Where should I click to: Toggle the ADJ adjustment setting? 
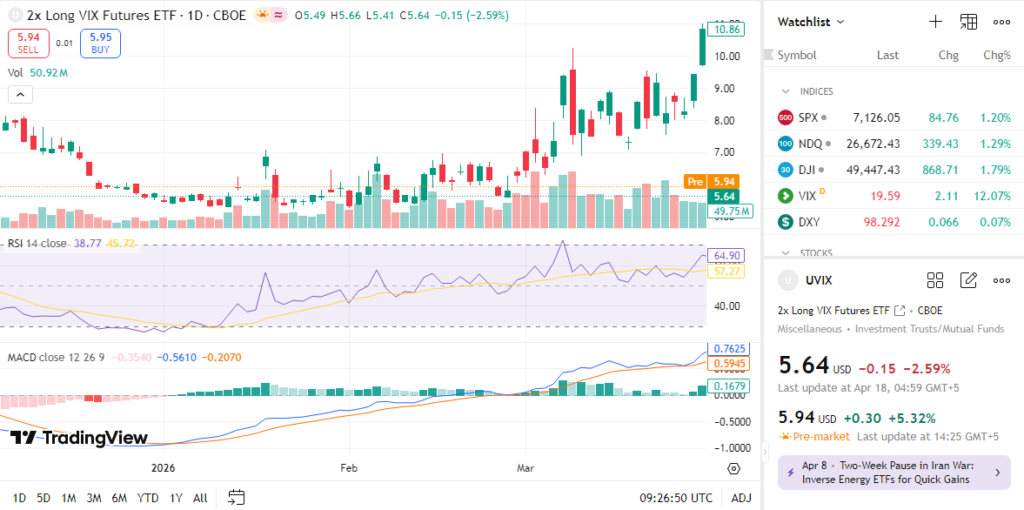[741, 497]
